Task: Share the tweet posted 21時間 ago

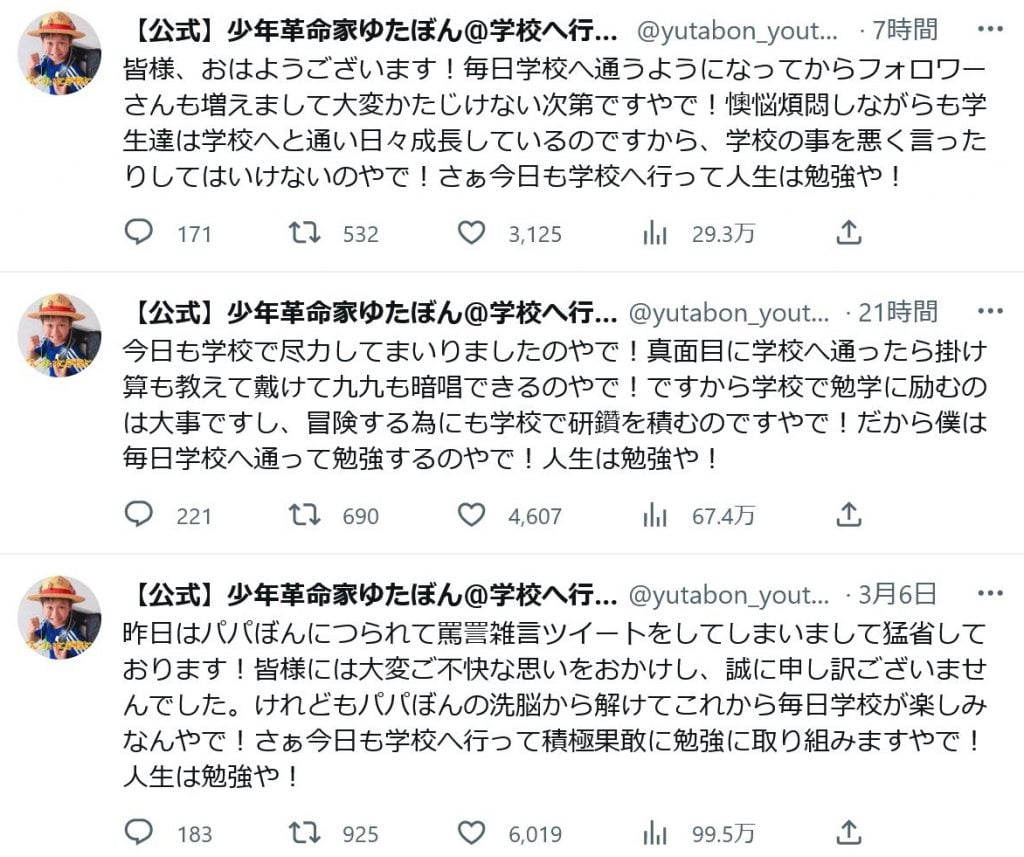Action: (x=848, y=515)
